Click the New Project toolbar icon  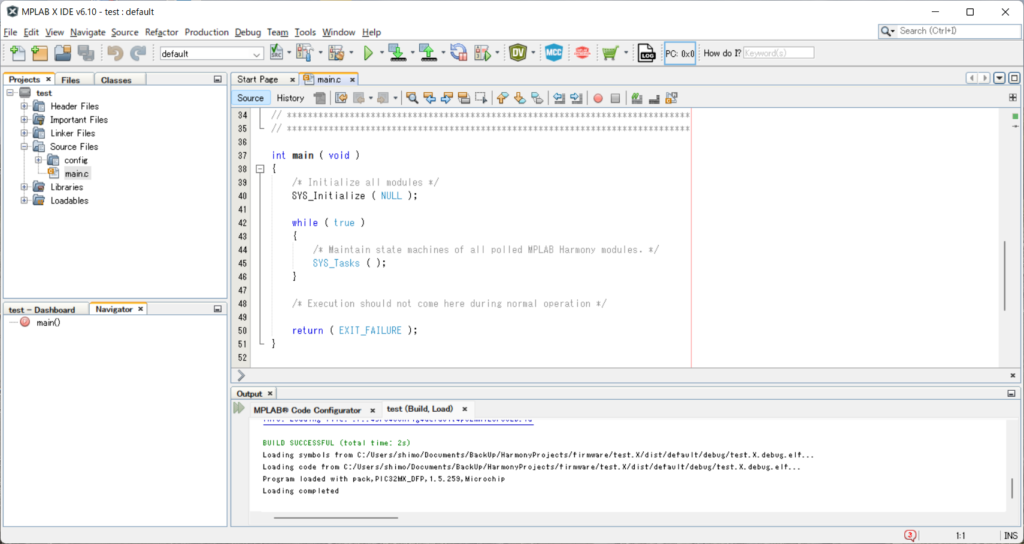39,53
